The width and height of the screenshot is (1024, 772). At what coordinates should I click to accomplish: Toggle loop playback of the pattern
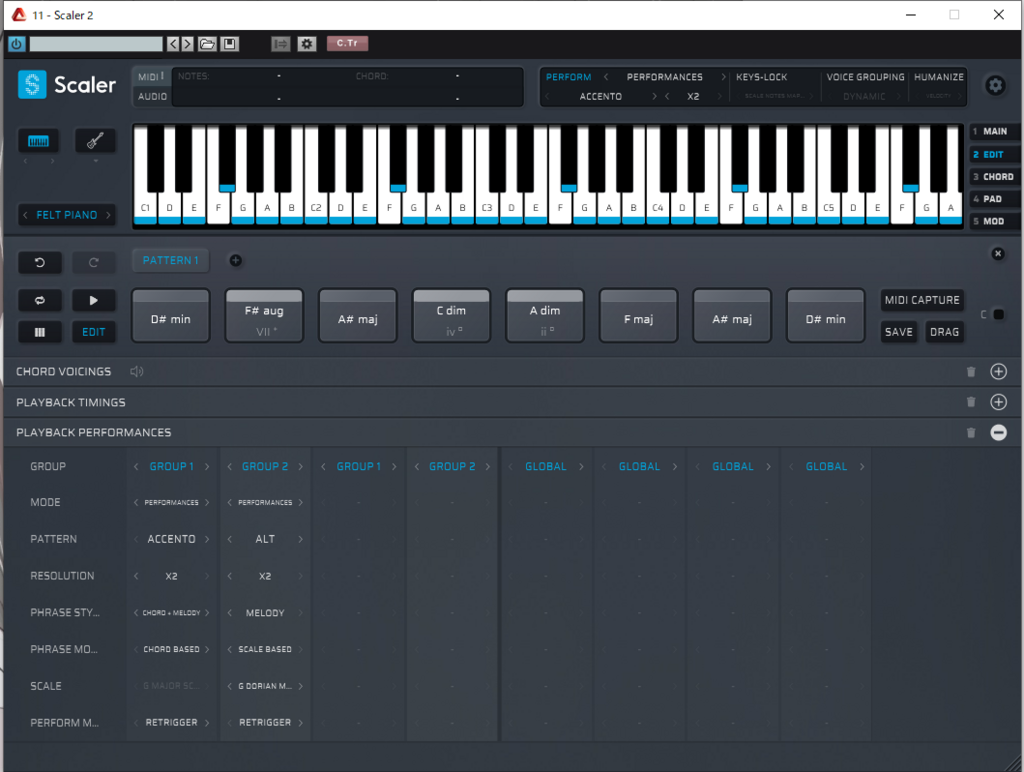coord(40,300)
